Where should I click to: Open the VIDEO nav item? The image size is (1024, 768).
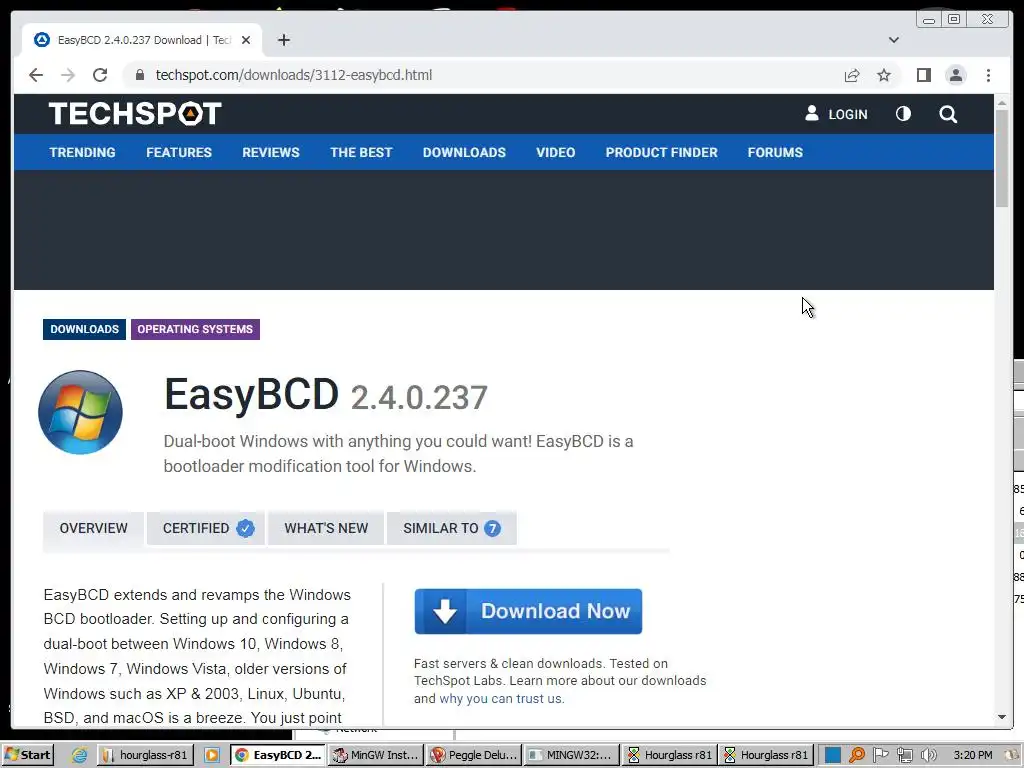[556, 152]
